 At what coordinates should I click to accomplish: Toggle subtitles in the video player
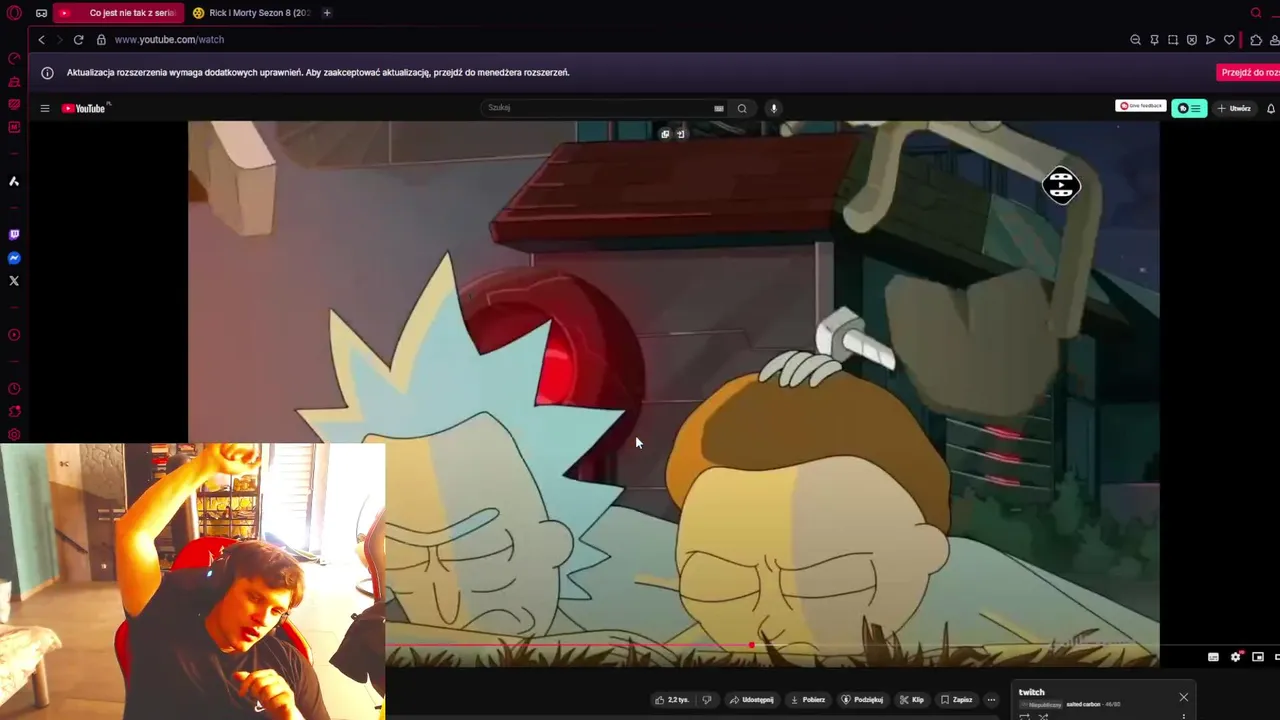coord(1213,657)
